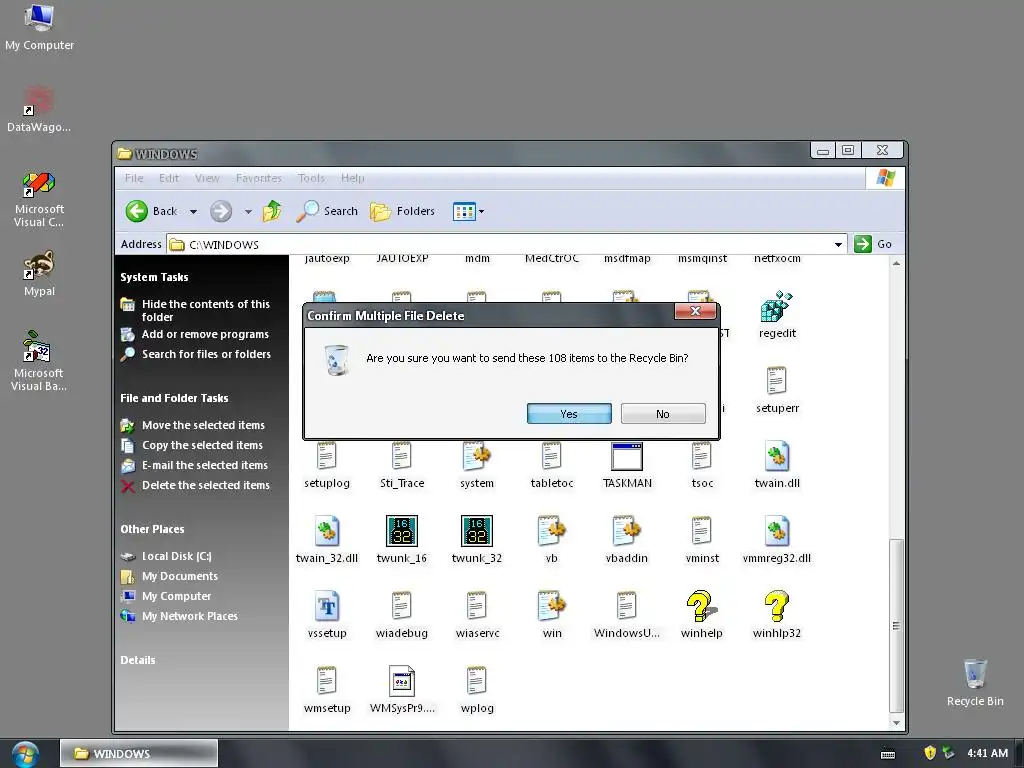Collapse the Other Places section header
This screenshot has height=768, width=1024.
coord(152,529)
